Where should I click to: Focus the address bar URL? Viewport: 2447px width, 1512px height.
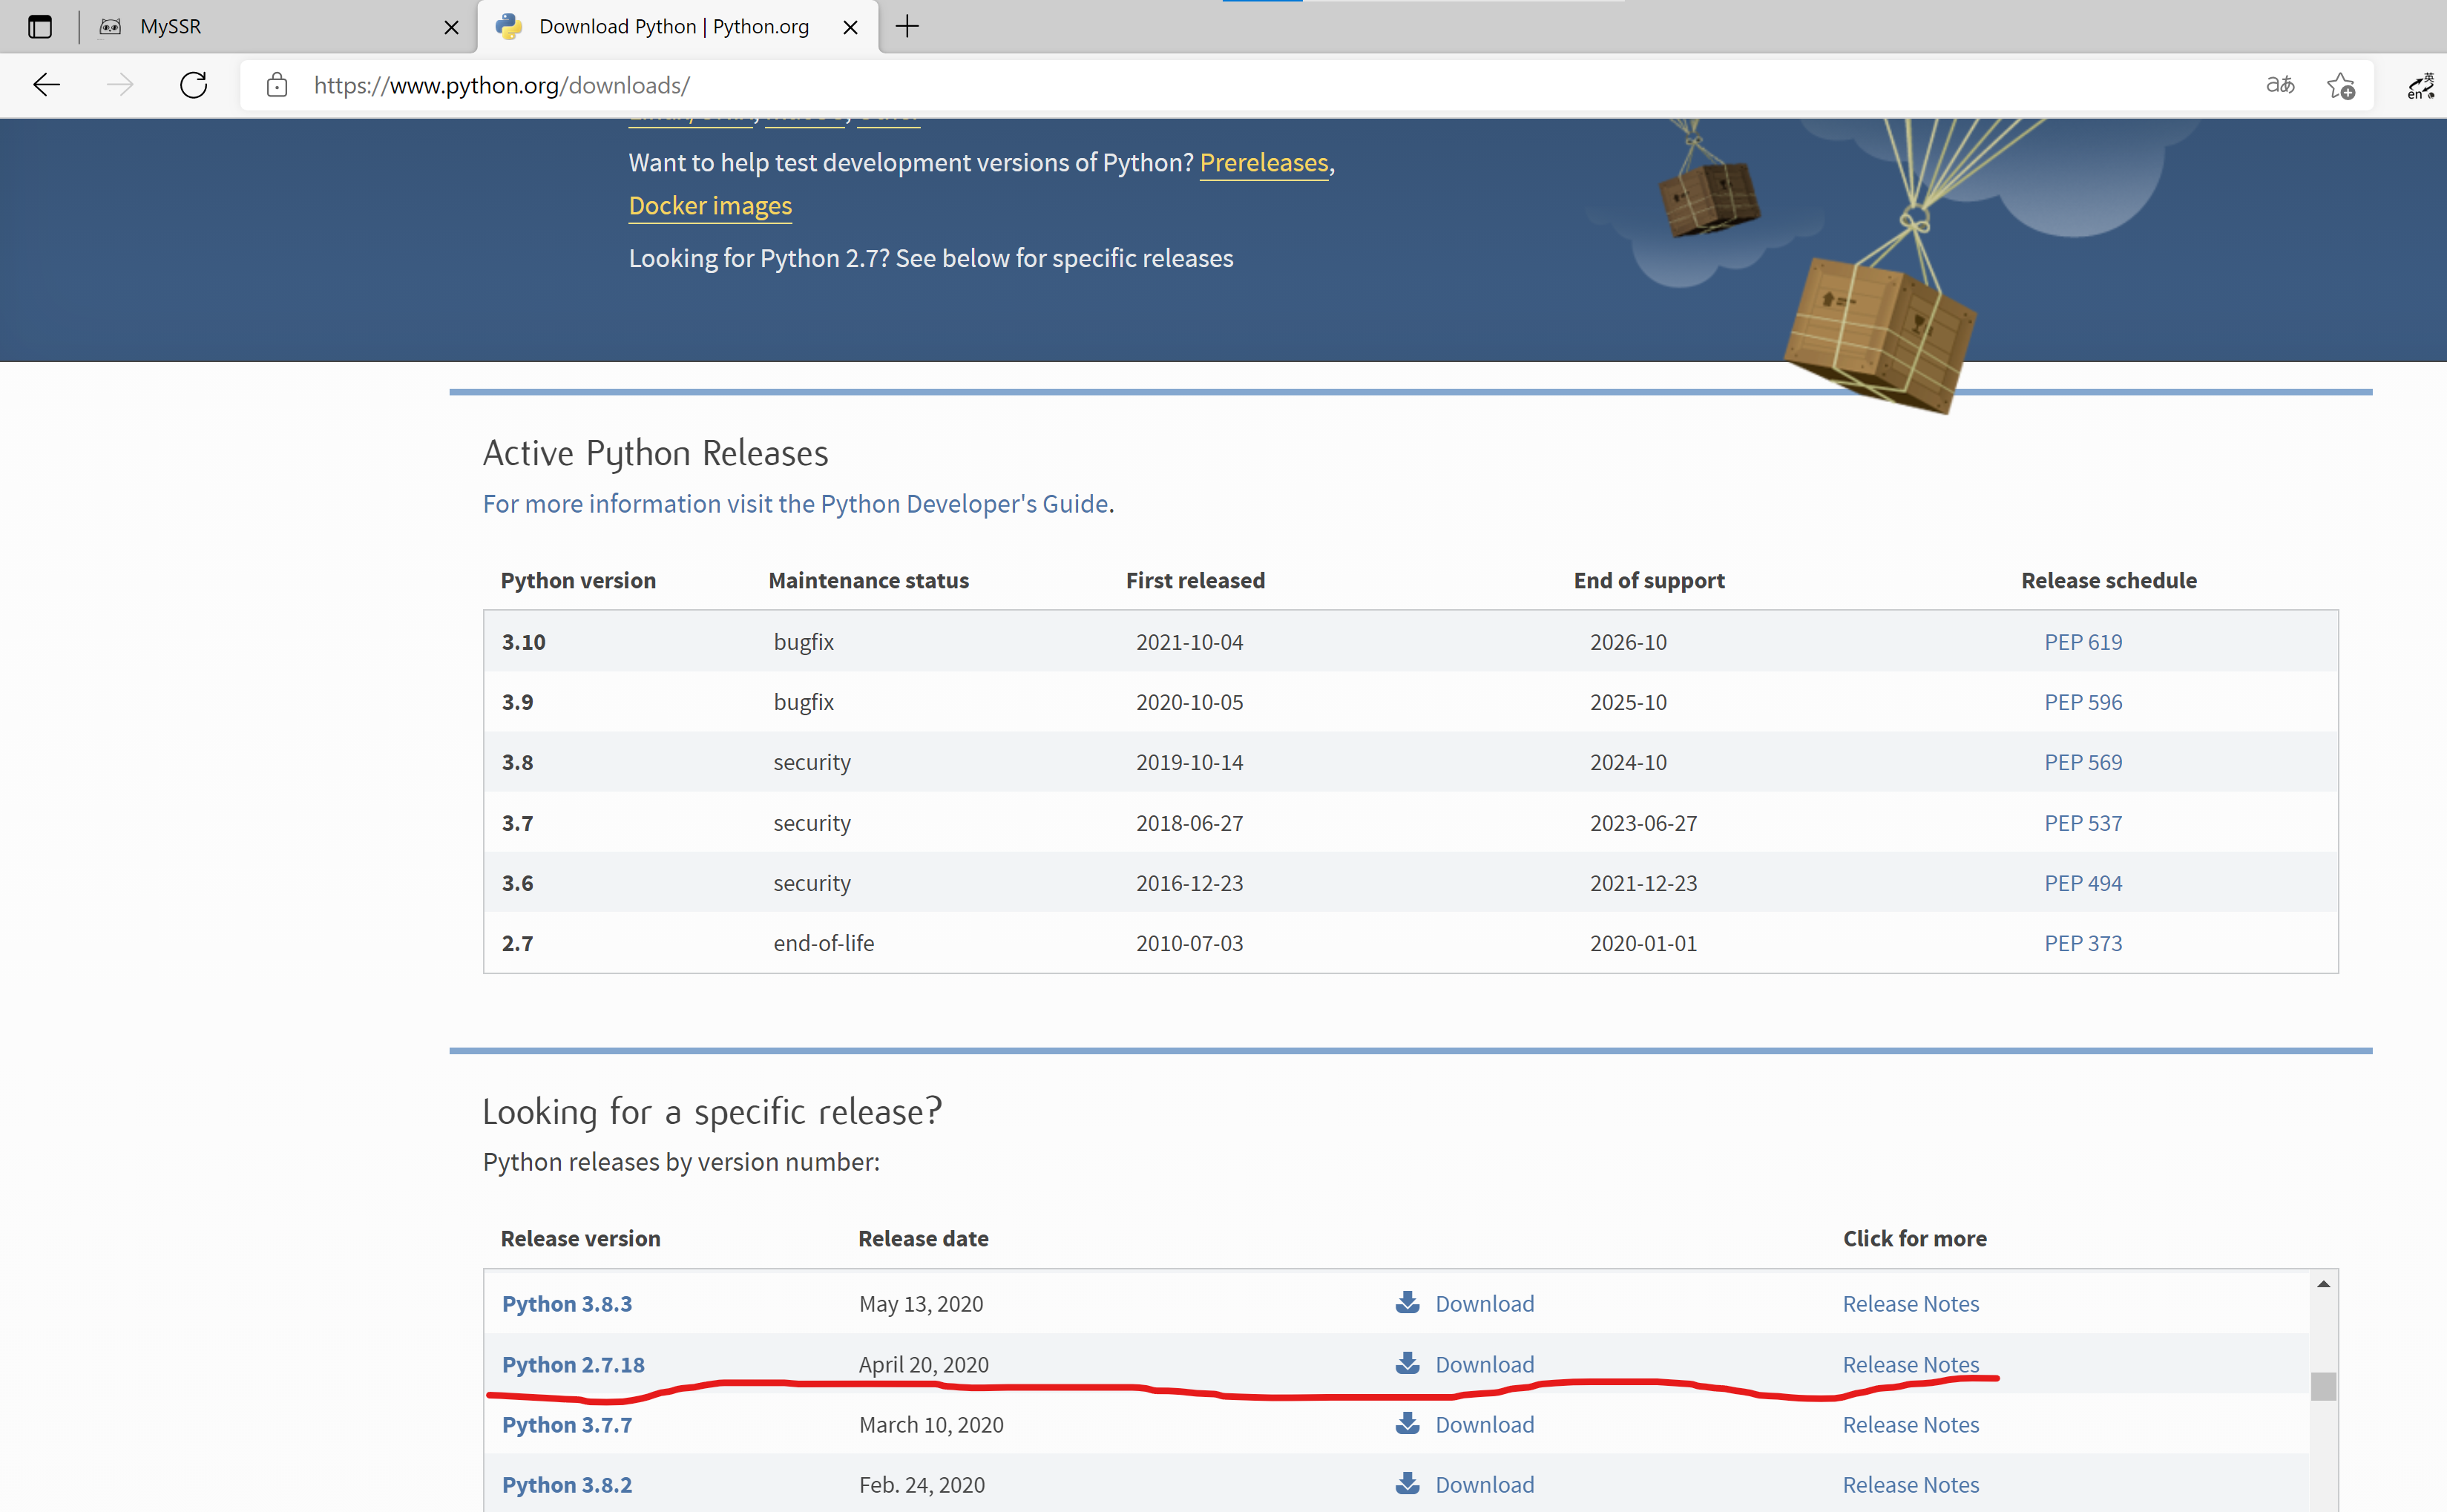tap(502, 85)
